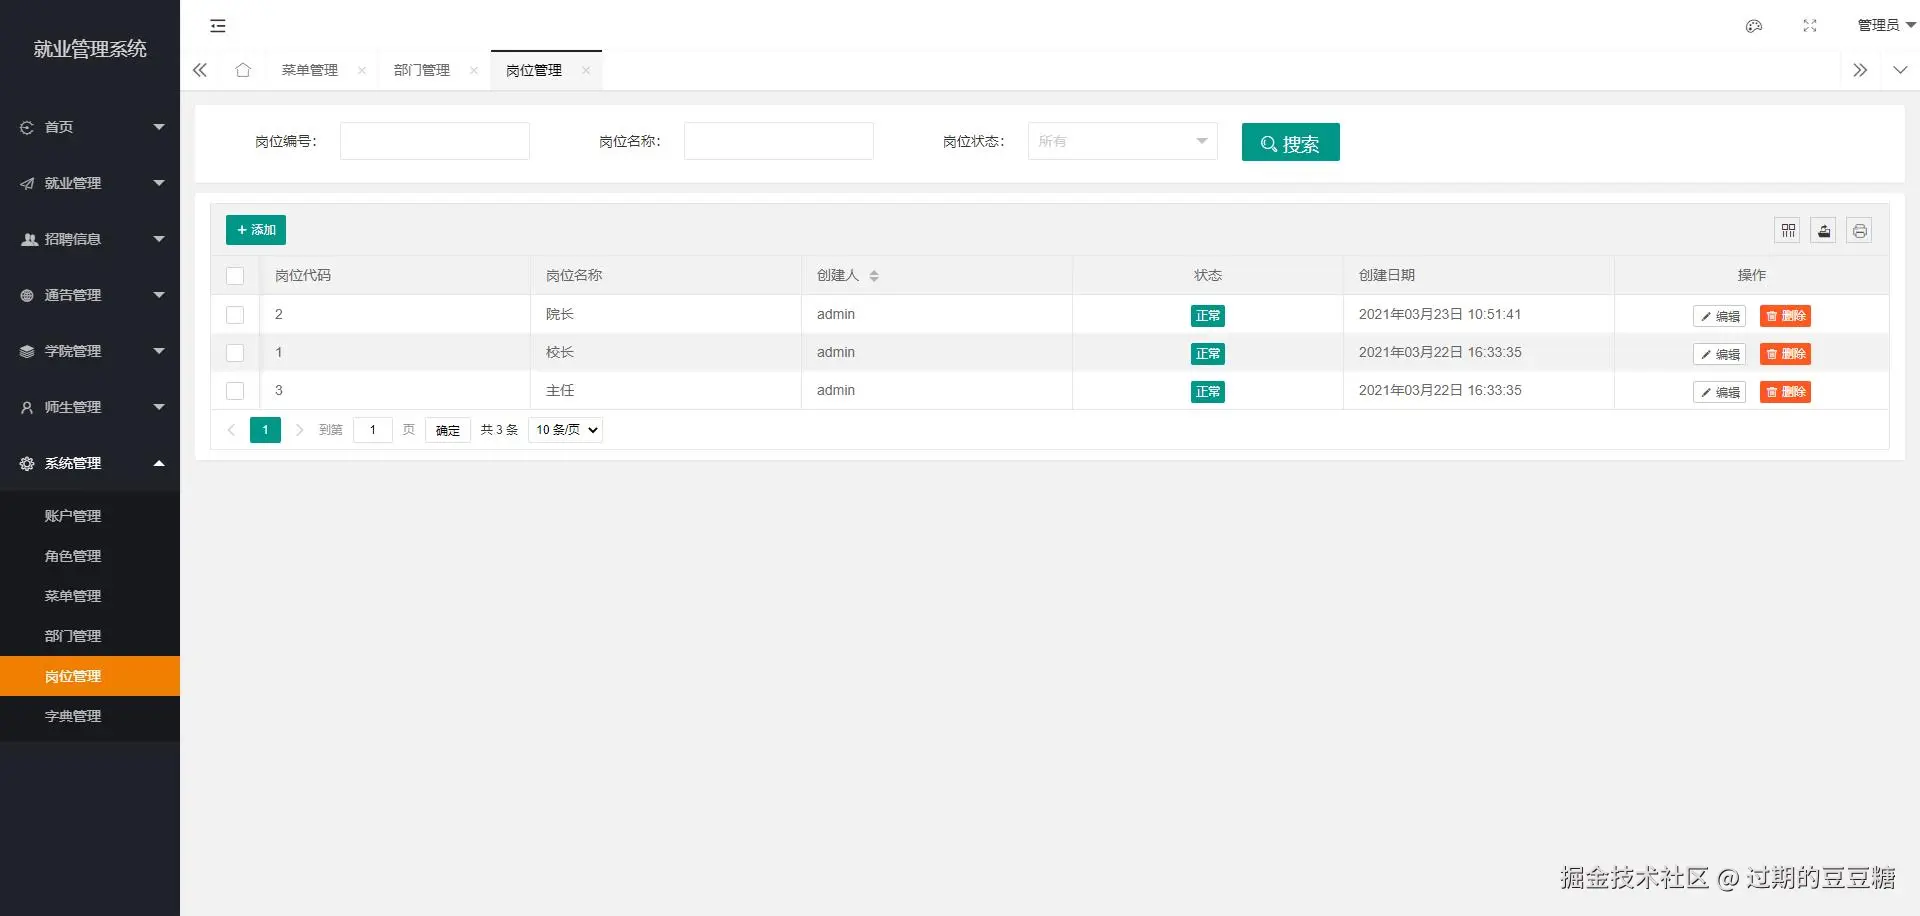Click page number 1 in pagination
The height and width of the screenshot is (916, 1920).
click(x=265, y=430)
